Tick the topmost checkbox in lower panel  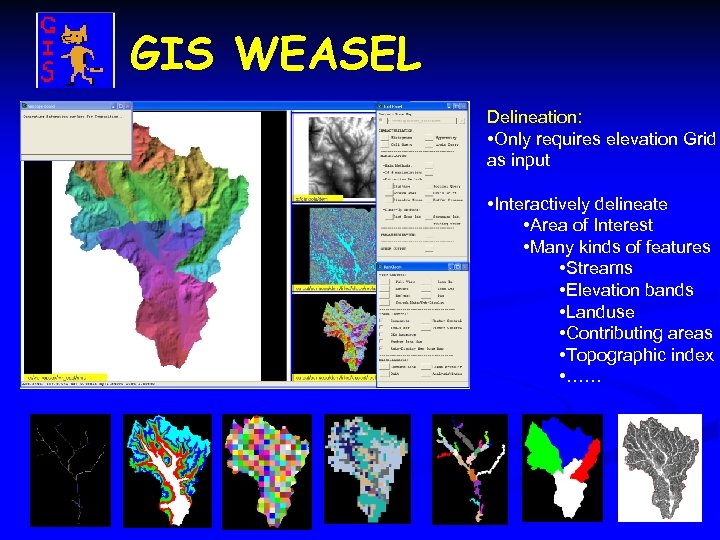(x=381, y=321)
